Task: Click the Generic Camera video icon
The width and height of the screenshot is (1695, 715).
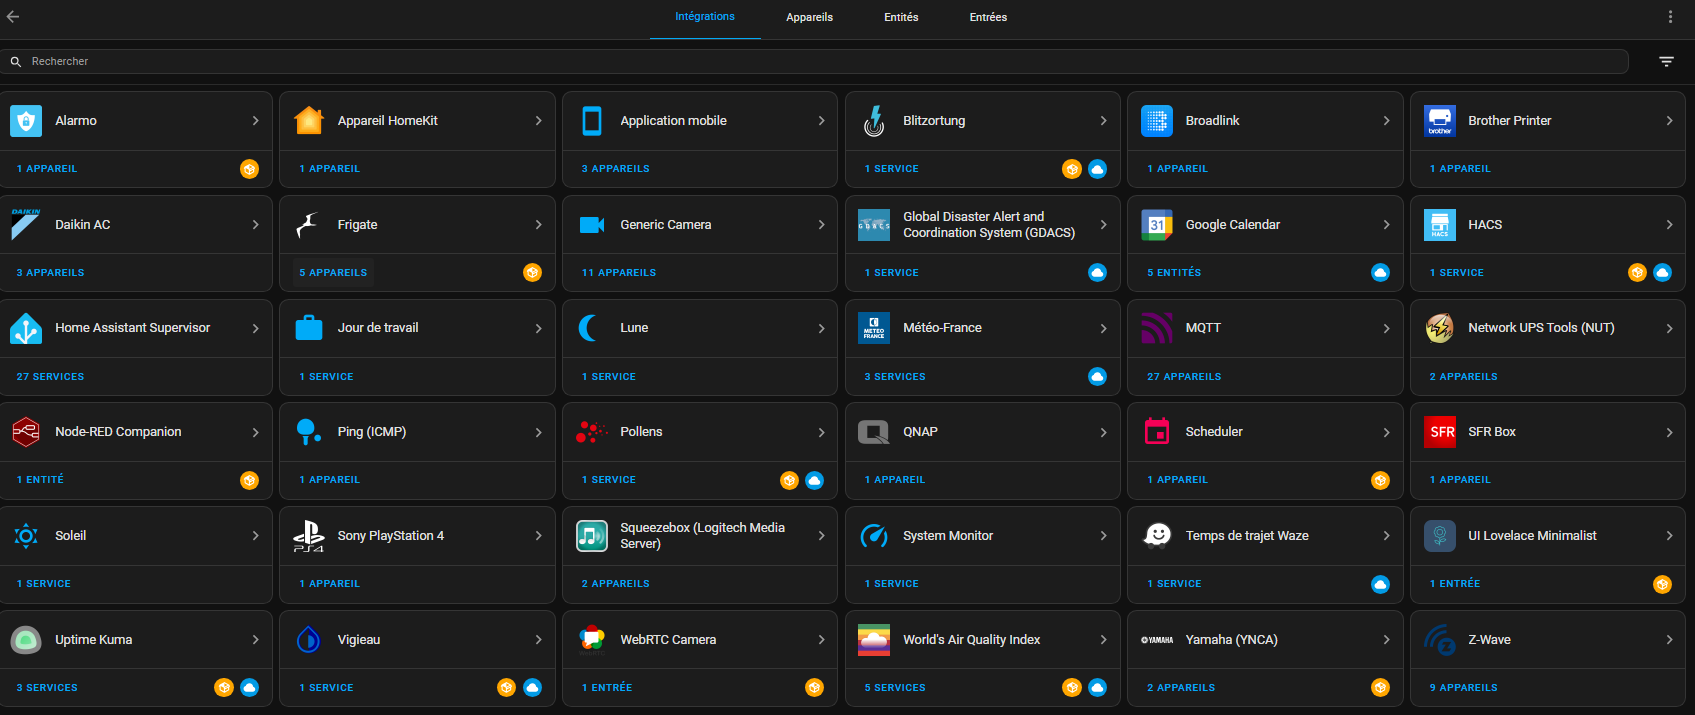Action: click(592, 225)
